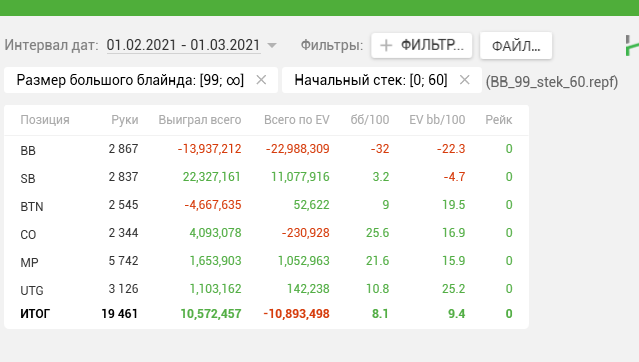Screen dimensions: 639x362
Task: Click hands value 2 867
Action: (x=123, y=149)
